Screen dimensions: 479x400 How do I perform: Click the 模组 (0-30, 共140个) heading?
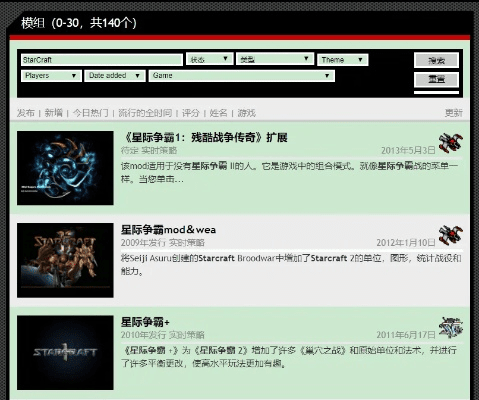pyautogui.click(x=79, y=23)
